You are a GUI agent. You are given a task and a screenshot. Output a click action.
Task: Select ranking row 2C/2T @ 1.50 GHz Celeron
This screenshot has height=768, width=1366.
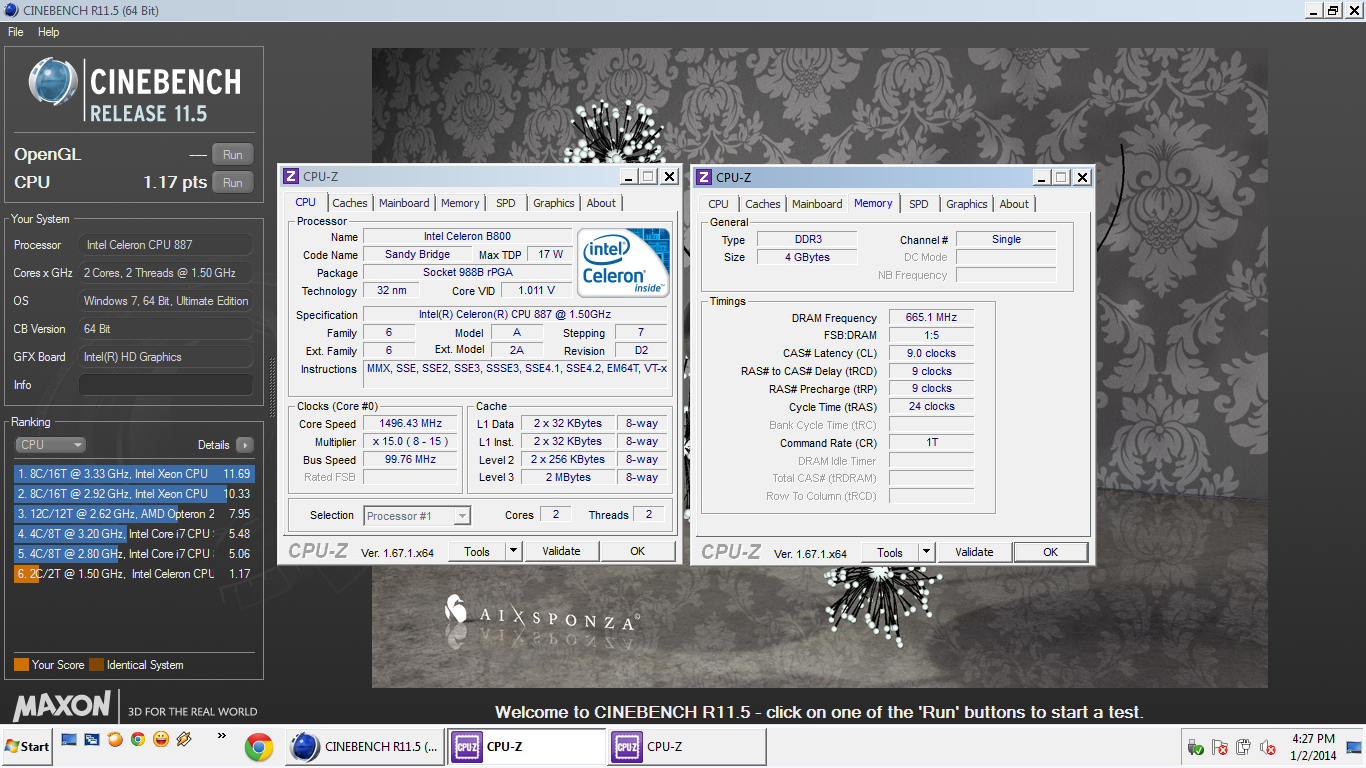[134, 574]
